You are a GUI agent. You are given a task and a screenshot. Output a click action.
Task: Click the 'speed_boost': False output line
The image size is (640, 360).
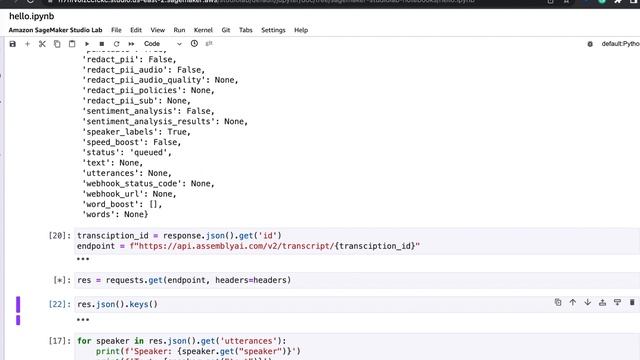point(131,142)
